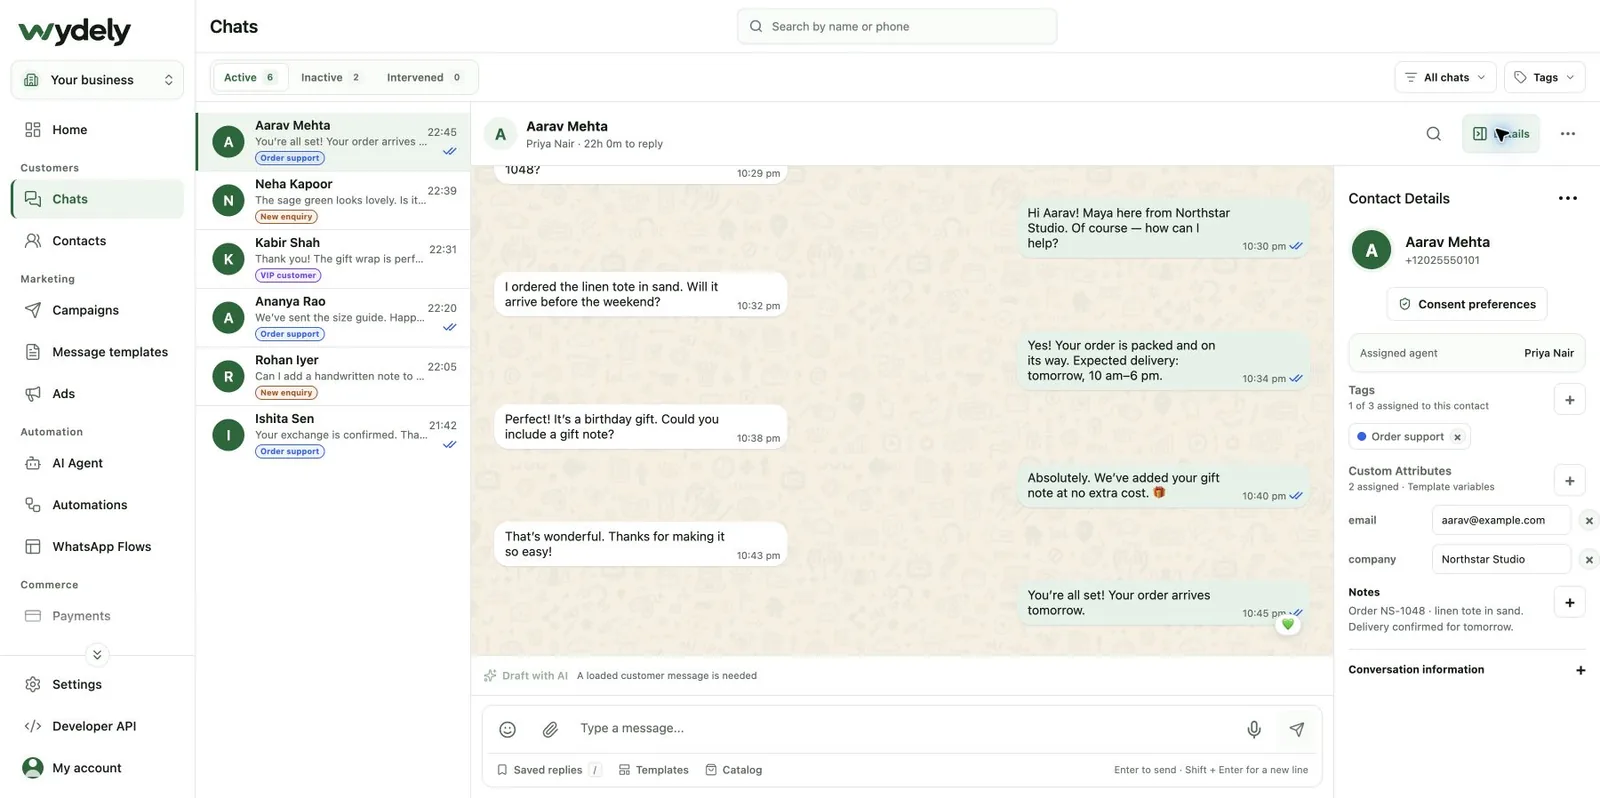The image size is (1600, 798).
Task: Open message Templates in composer
Action: 653,770
